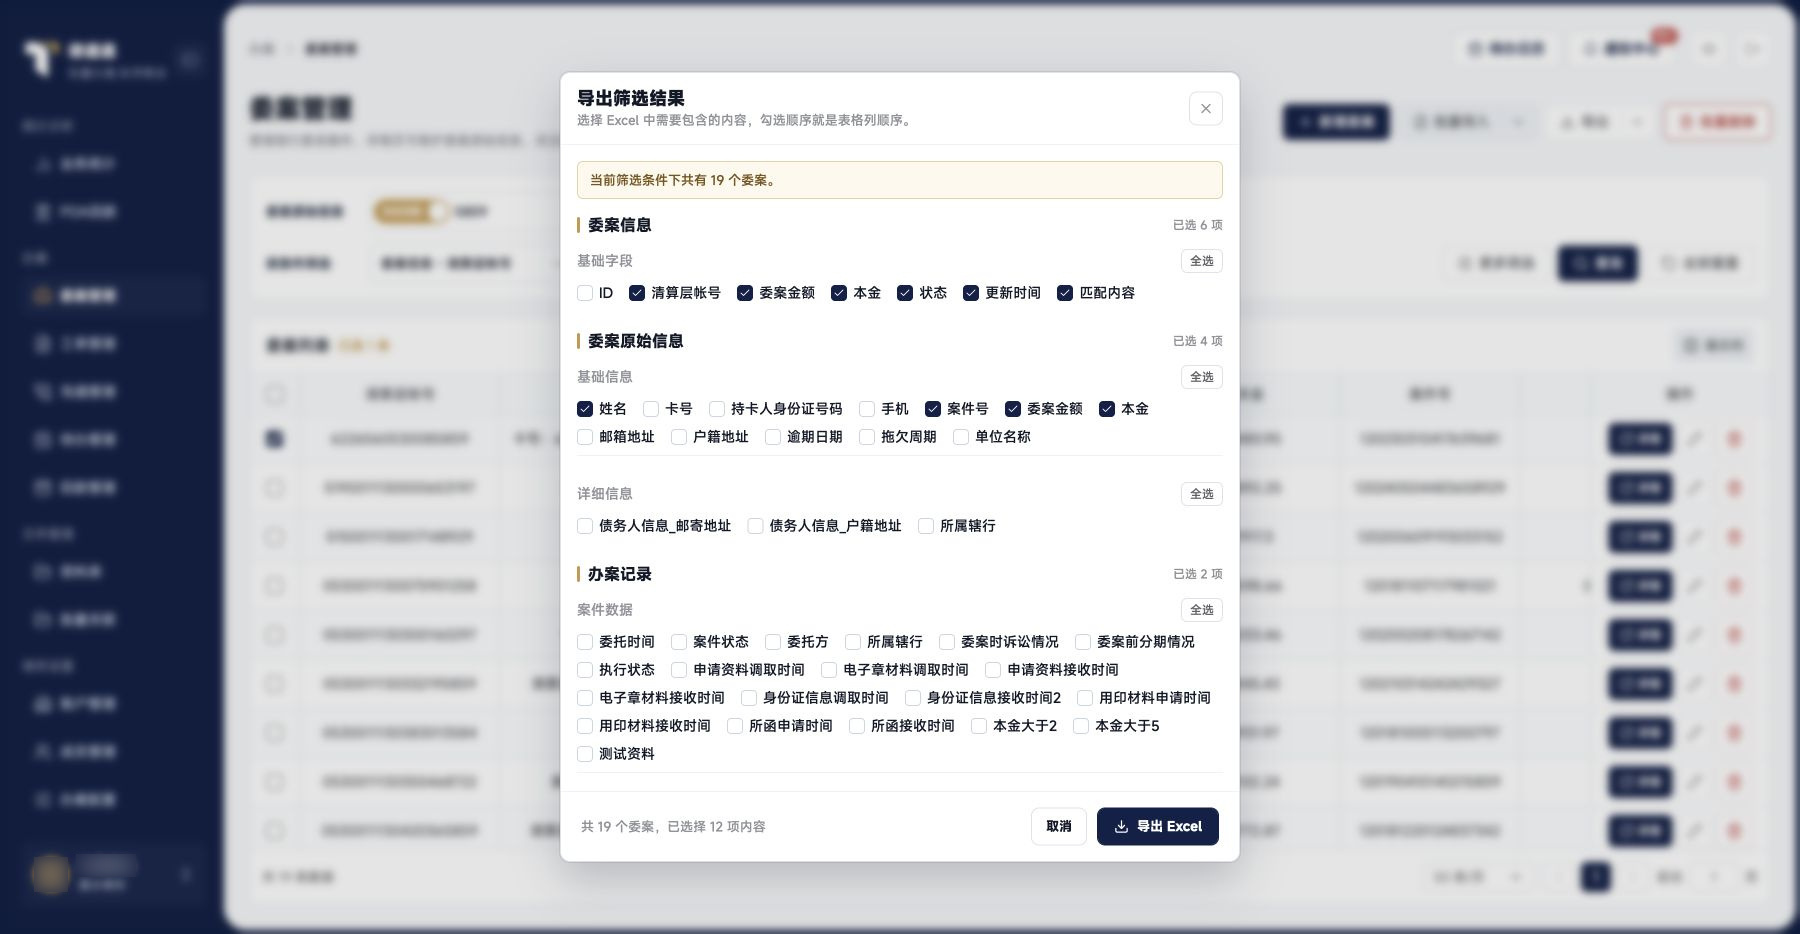Screen dimensions: 1800x934
Task: Check the 委托时间 checkbox
Action: 585,642
